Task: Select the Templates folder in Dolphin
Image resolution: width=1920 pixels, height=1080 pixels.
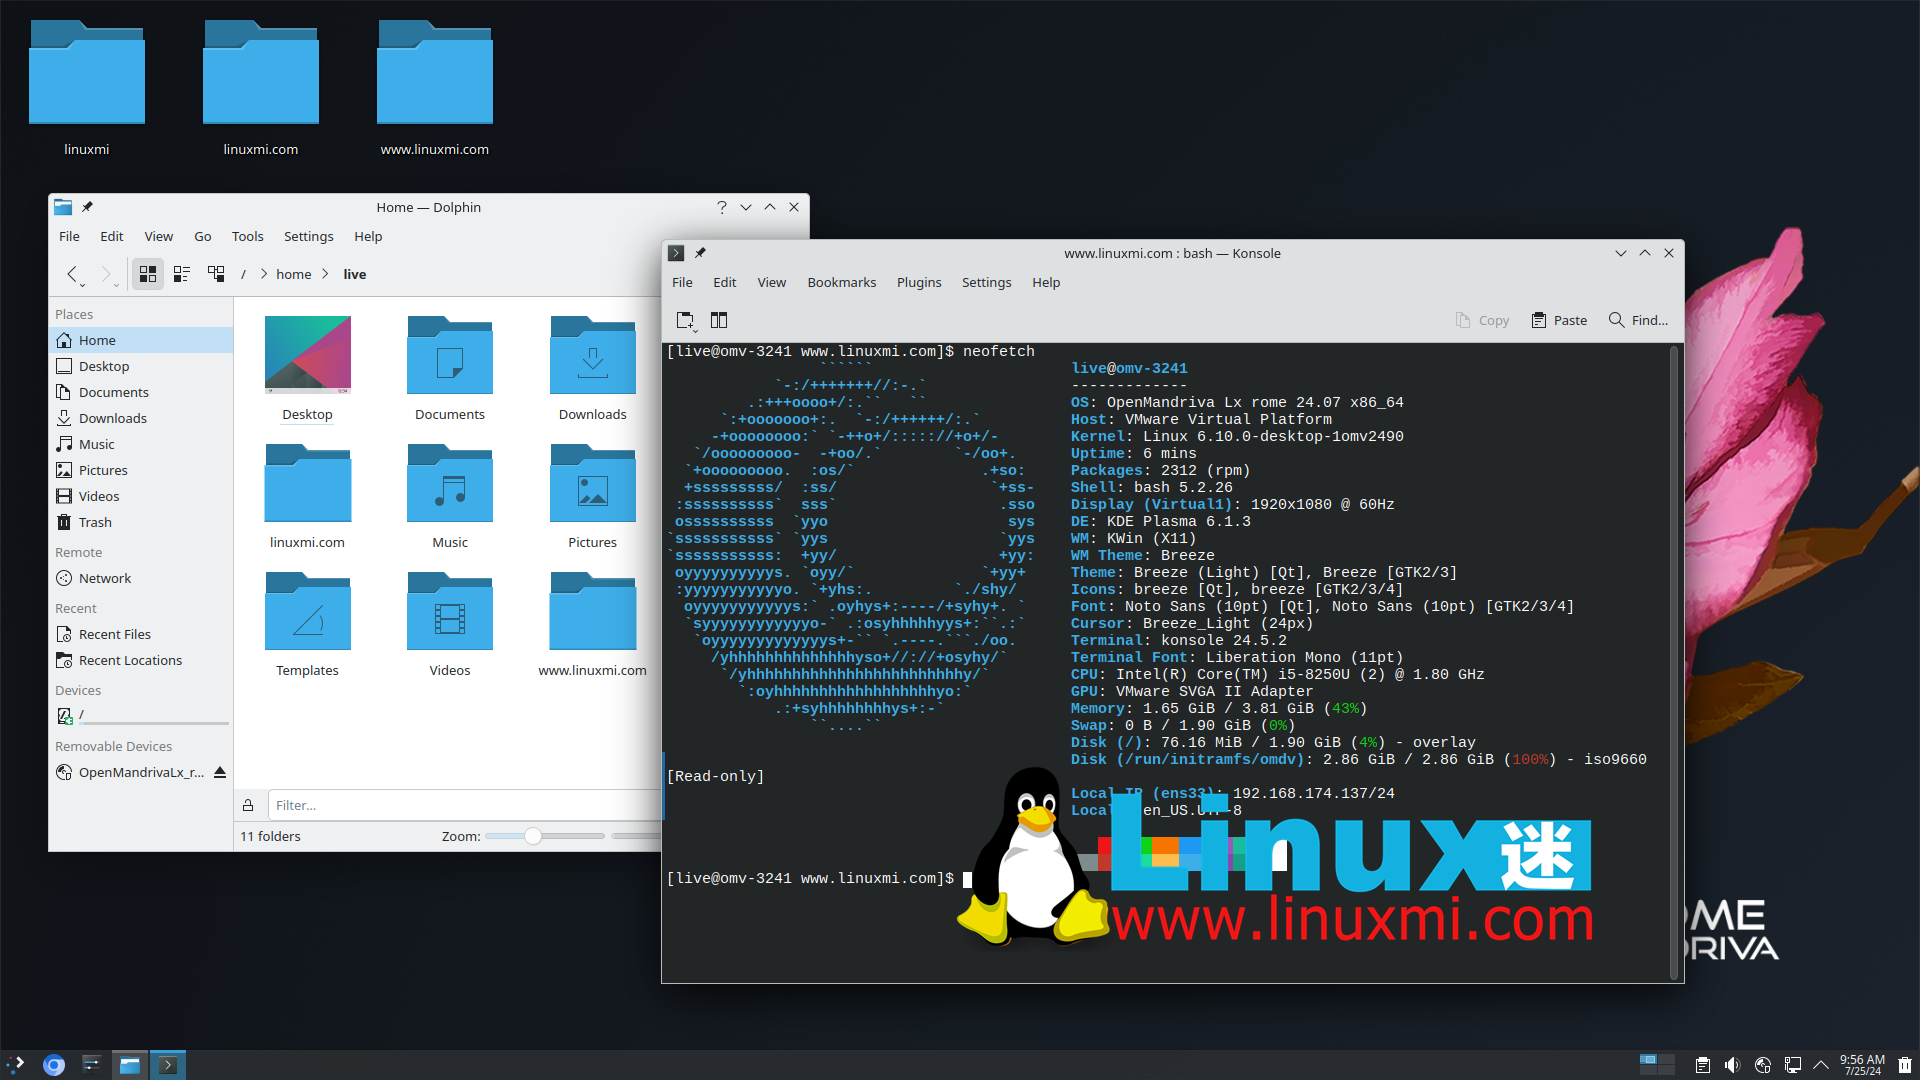Action: click(x=307, y=624)
